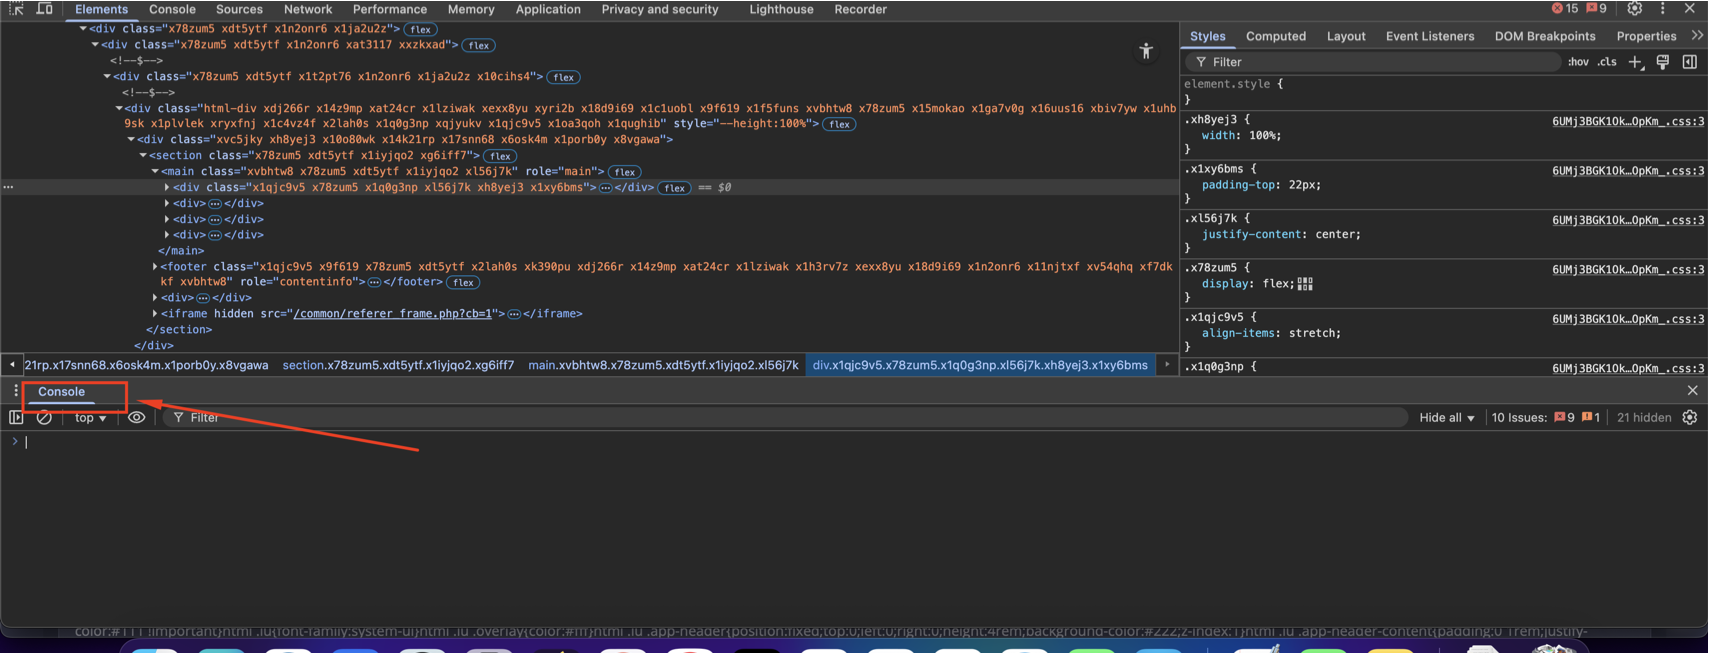
Task: Click the new style rule plus icon
Action: [1635, 62]
